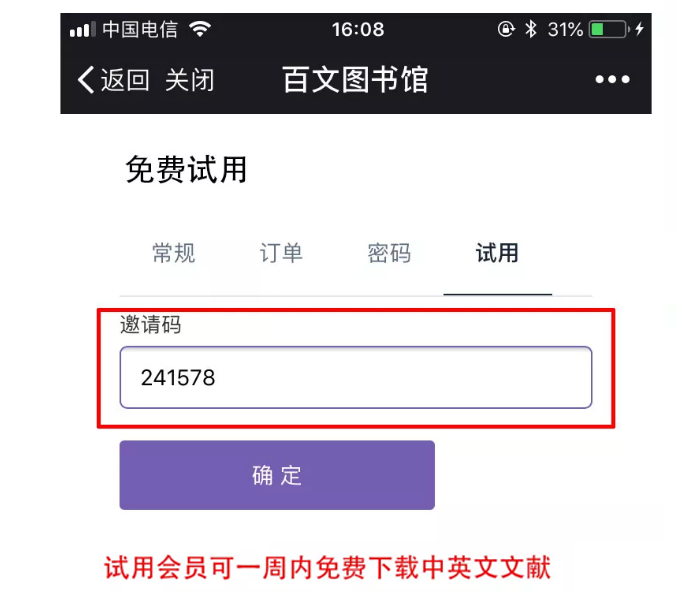
Task: Click the 确定 confirm button
Action: (277, 475)
